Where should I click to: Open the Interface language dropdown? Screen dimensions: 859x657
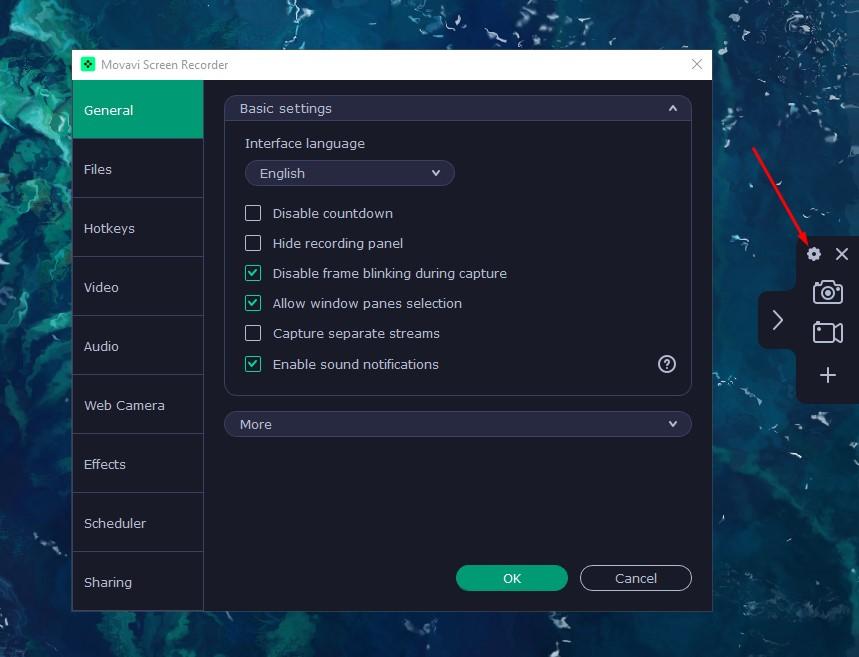point(350,173)
